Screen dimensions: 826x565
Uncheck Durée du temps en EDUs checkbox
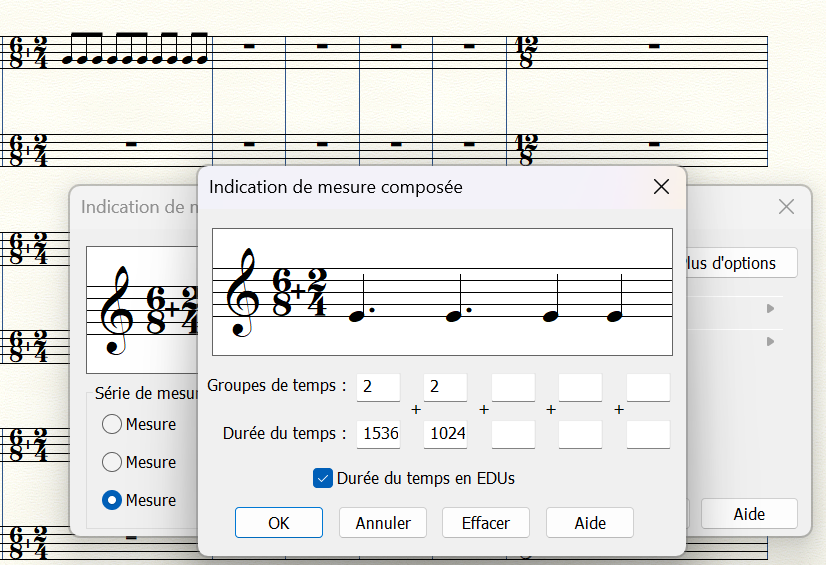click(x=323, y=478)
